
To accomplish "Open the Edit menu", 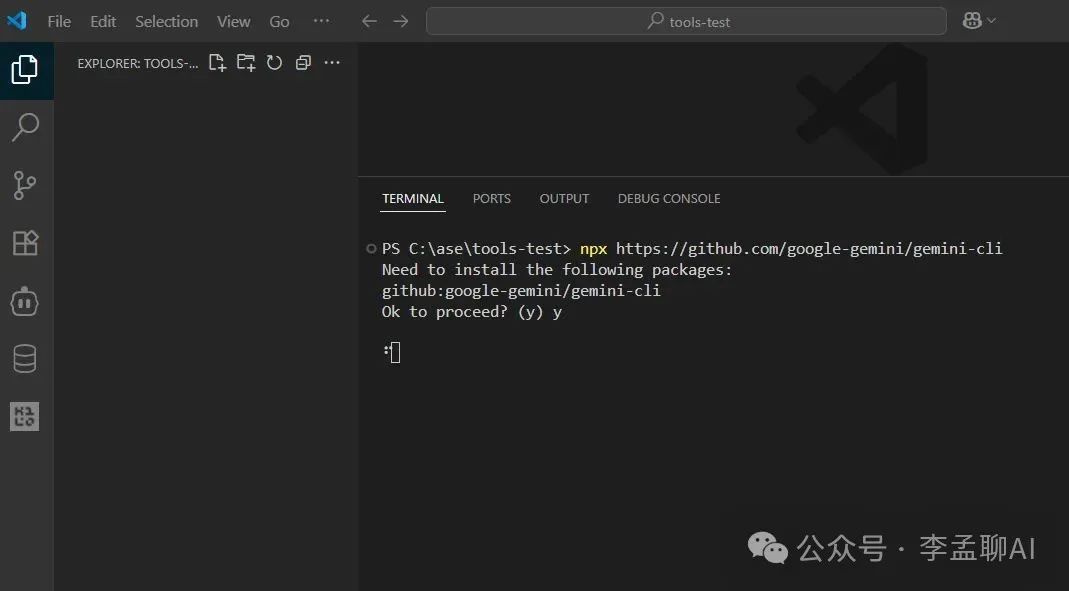I will pyautogui.click(x=103, y=22).
